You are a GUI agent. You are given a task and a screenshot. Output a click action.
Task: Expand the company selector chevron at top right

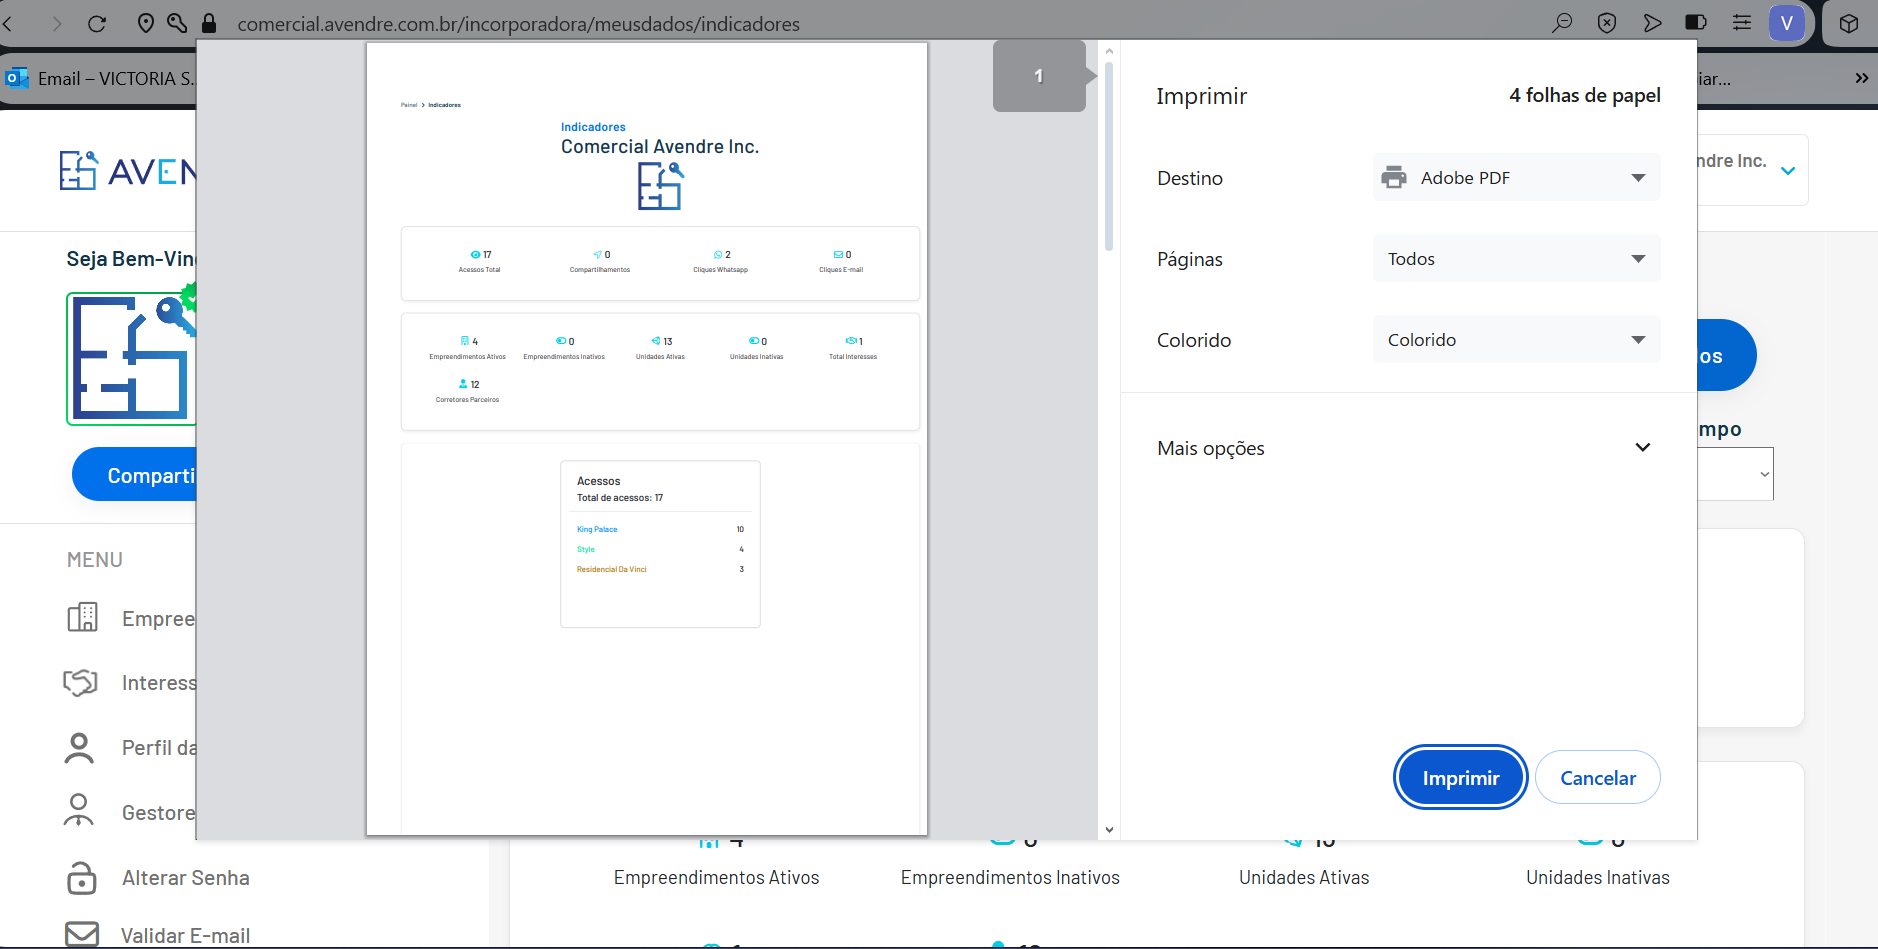[1788, 171]
